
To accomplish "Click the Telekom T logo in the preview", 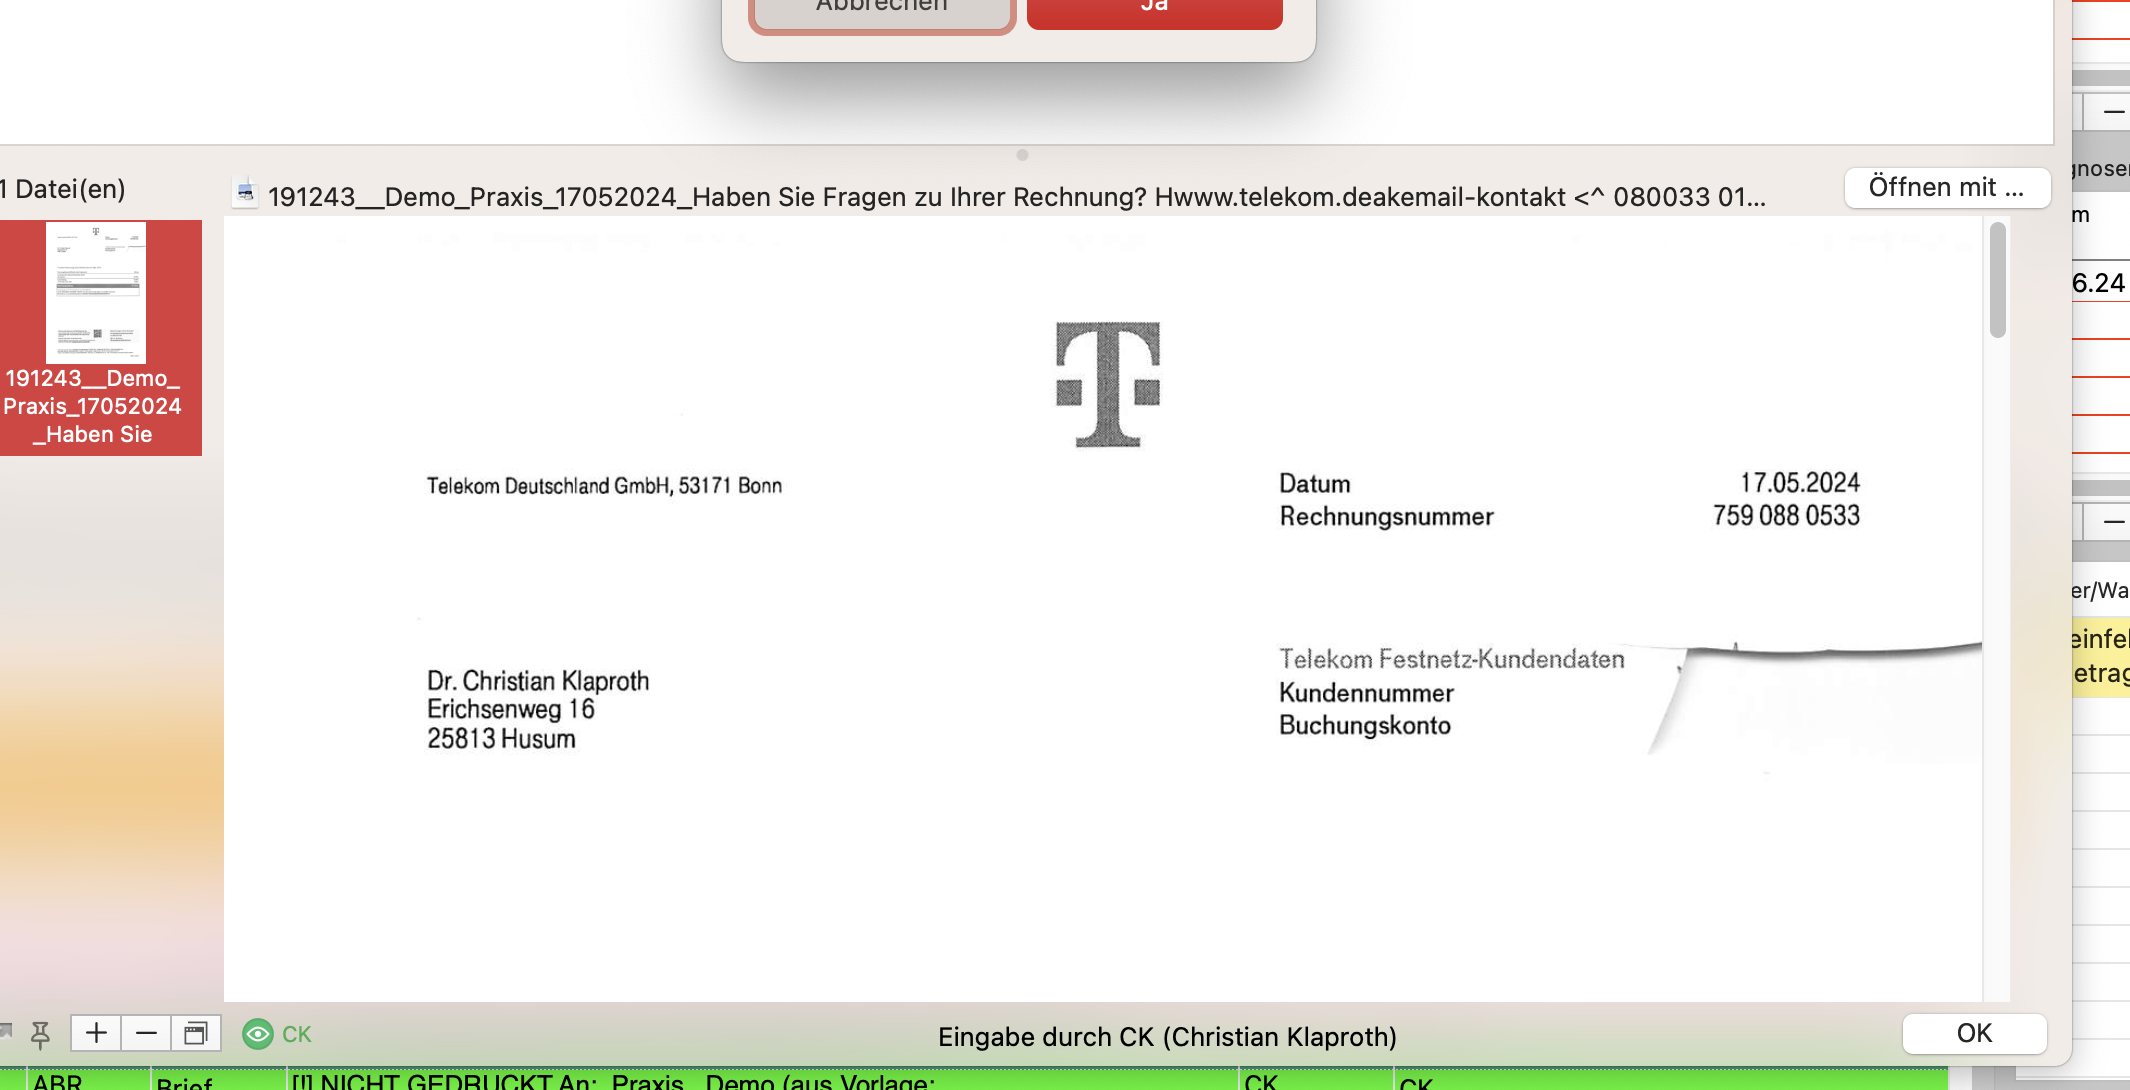I will click(1108, 384).
